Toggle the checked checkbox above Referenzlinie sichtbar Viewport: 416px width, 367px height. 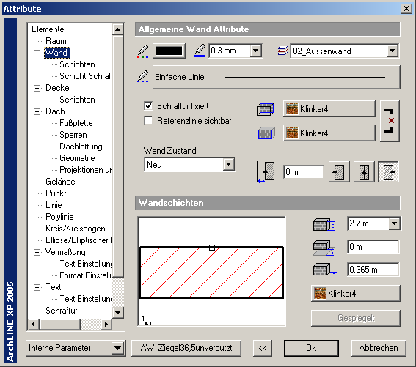pyautogui.click(x=148, y=106)
